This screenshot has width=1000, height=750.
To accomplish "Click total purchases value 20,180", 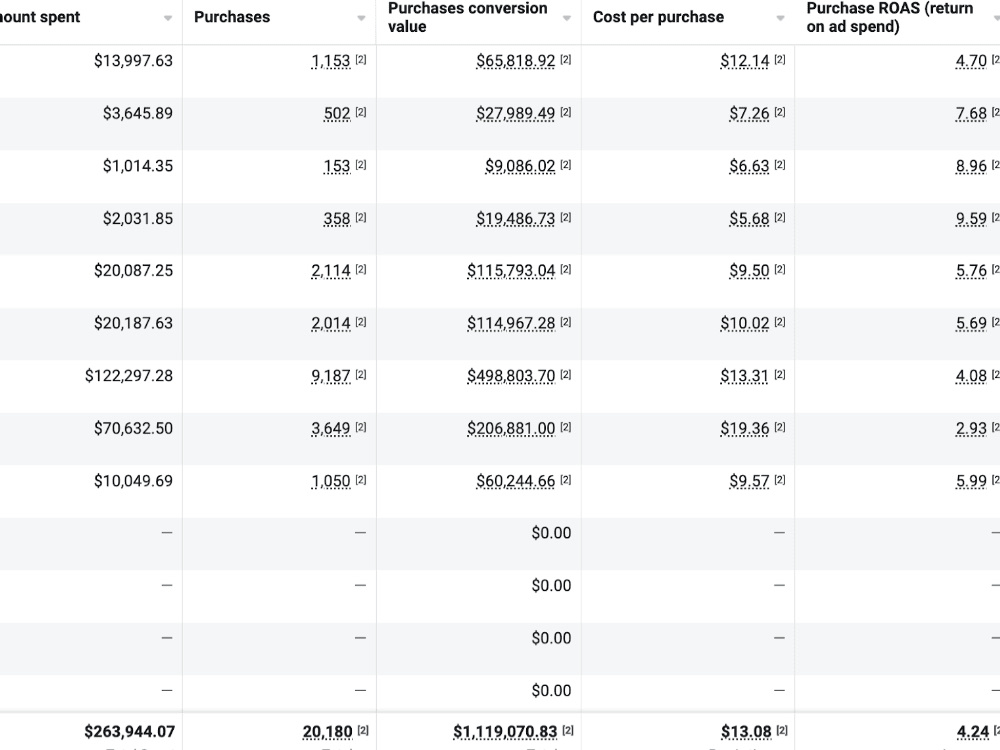I will point(327,732).
